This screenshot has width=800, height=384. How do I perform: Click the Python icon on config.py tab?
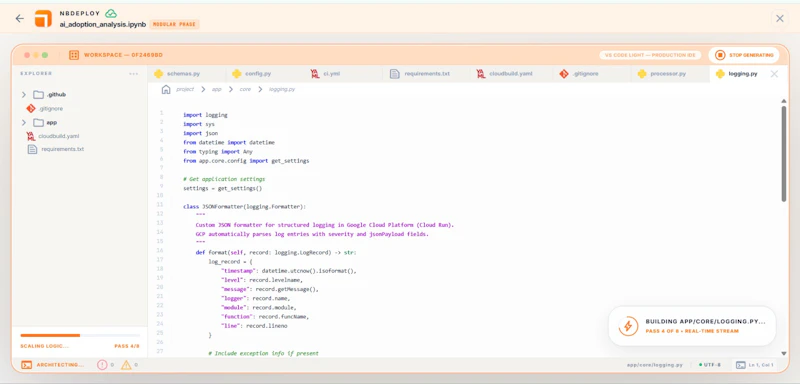[236, 74]
